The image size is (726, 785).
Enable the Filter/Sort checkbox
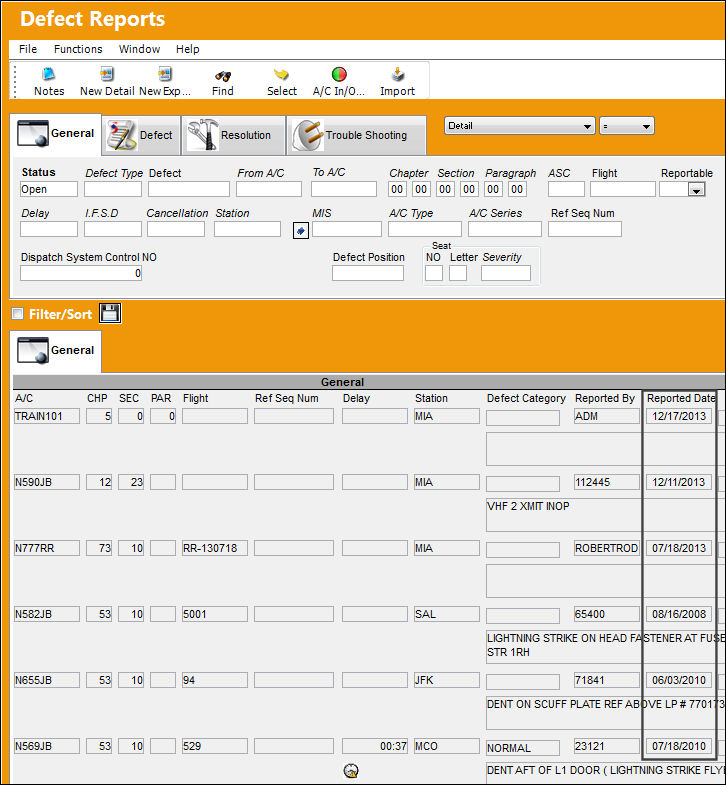(18, 314)
